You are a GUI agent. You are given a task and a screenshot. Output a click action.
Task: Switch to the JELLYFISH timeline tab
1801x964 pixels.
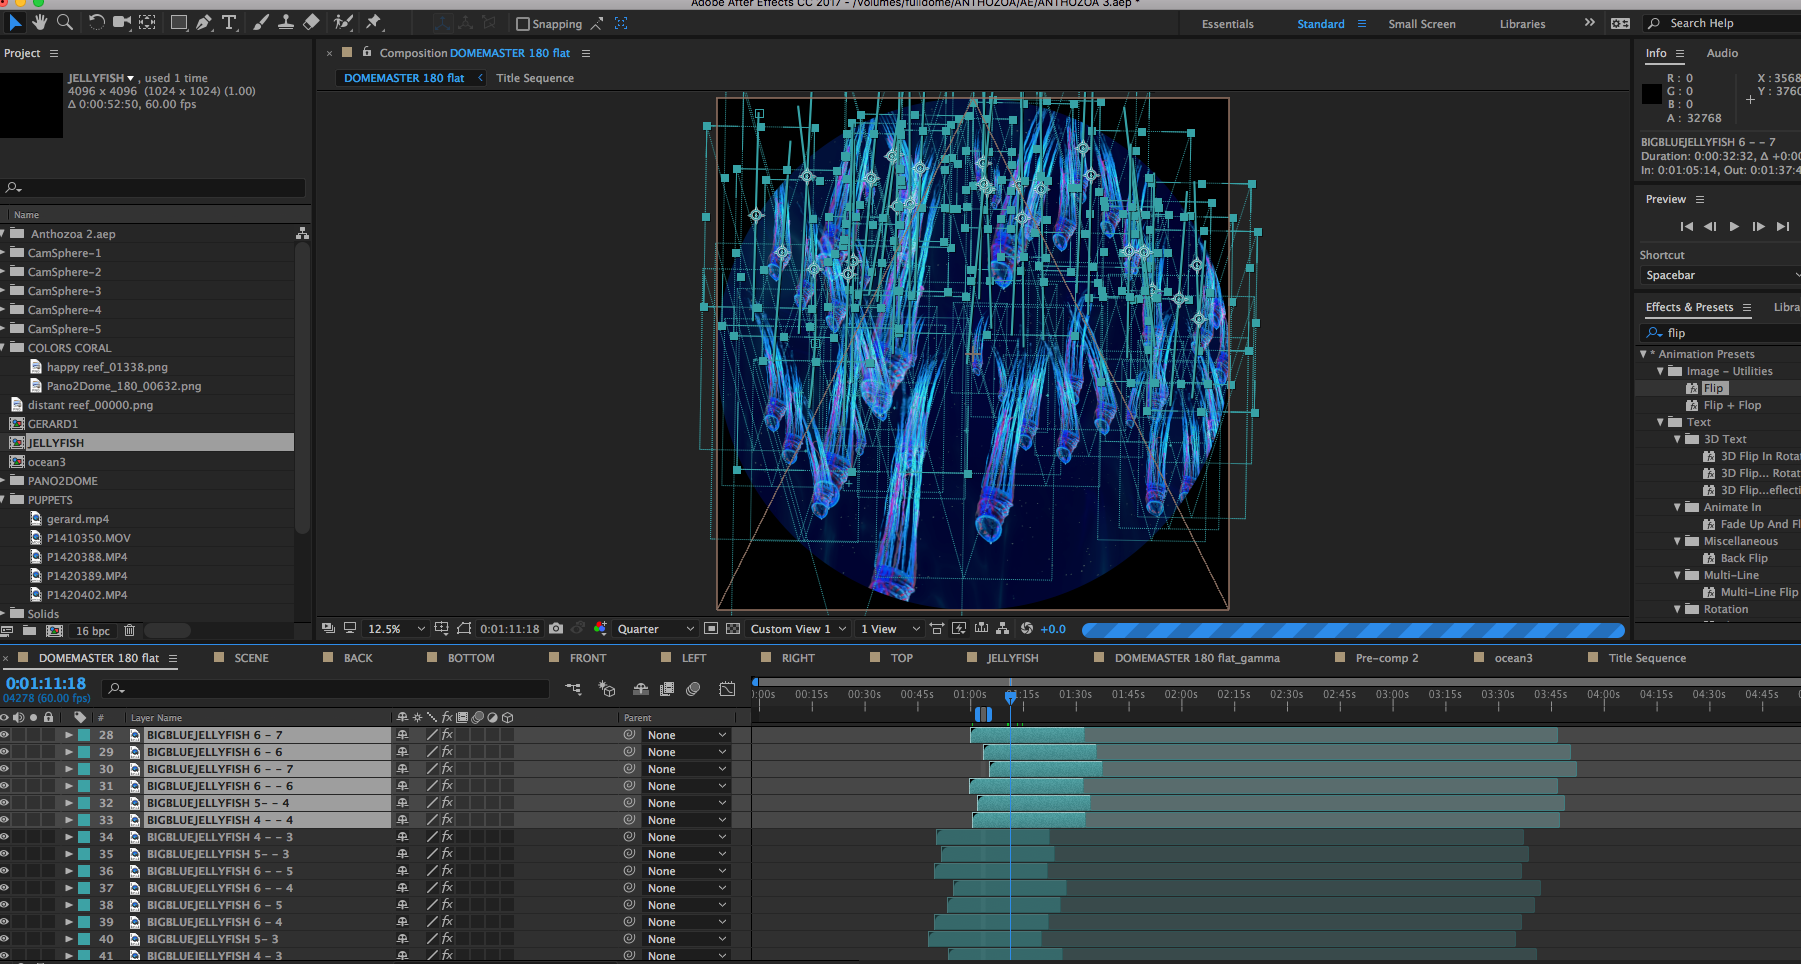pos(1012,658)
